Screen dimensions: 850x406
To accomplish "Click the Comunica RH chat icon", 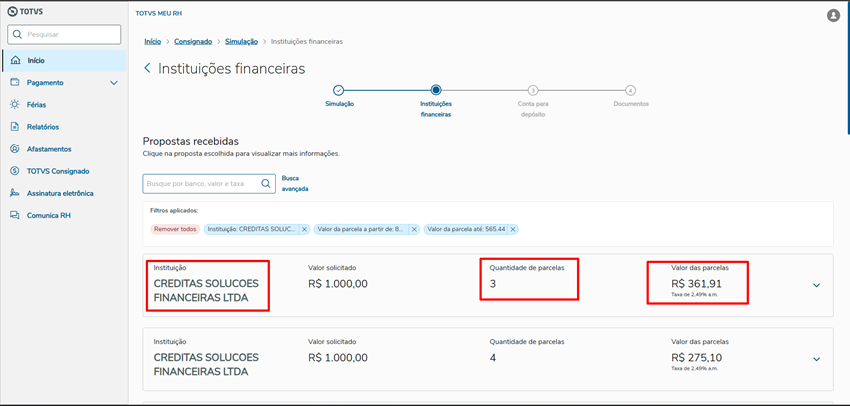I will pyautogui.click(x=15, y=216).
